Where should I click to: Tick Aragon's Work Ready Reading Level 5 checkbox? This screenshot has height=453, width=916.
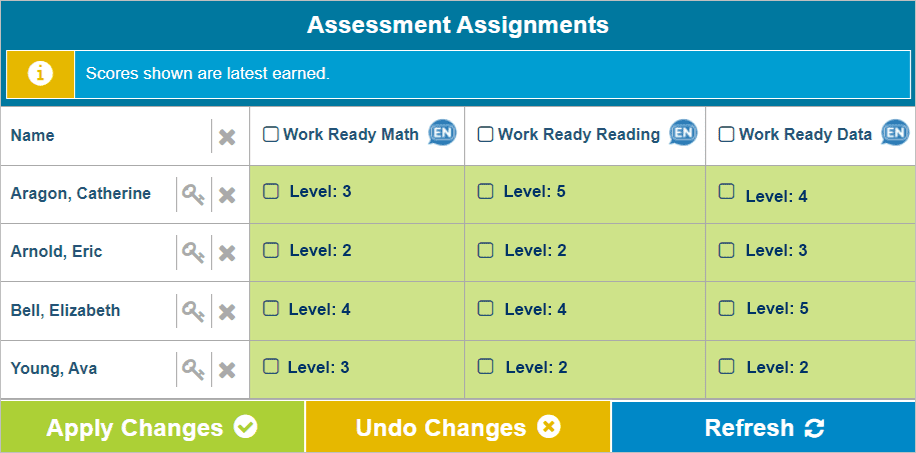click(485, 191)
